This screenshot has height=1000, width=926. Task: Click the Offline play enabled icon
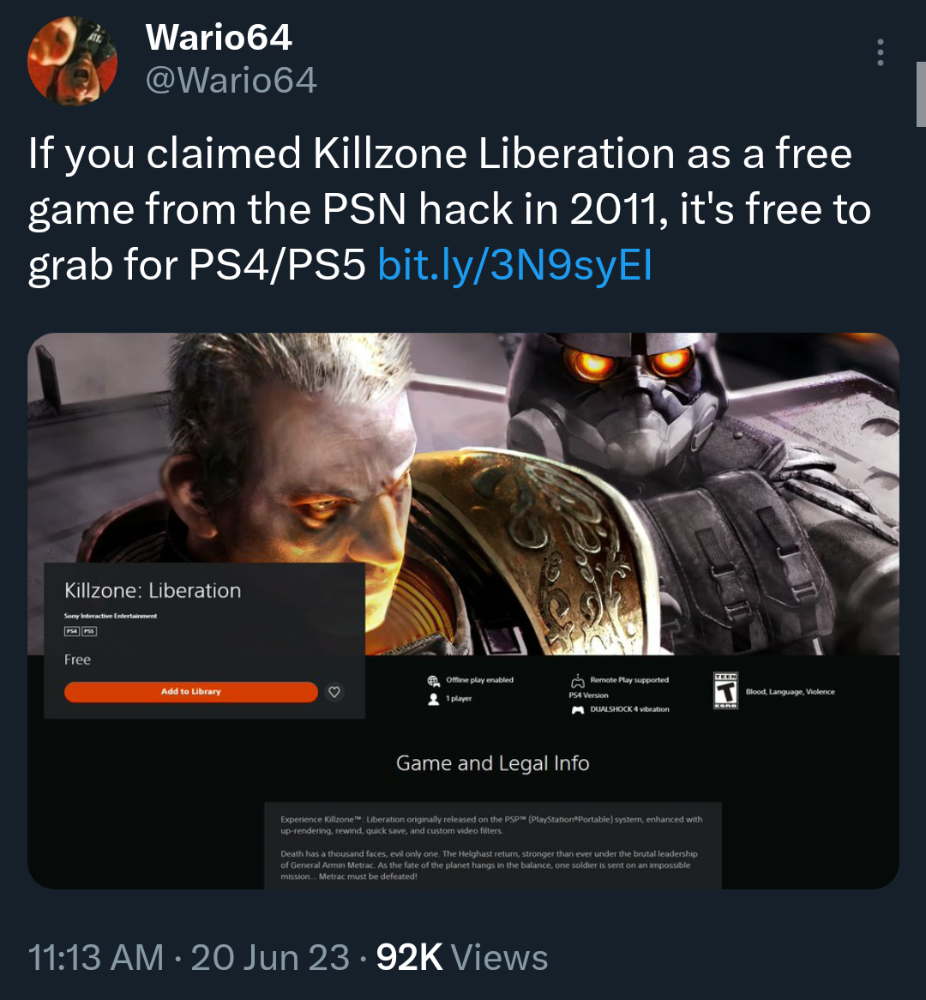click(434, 680)
